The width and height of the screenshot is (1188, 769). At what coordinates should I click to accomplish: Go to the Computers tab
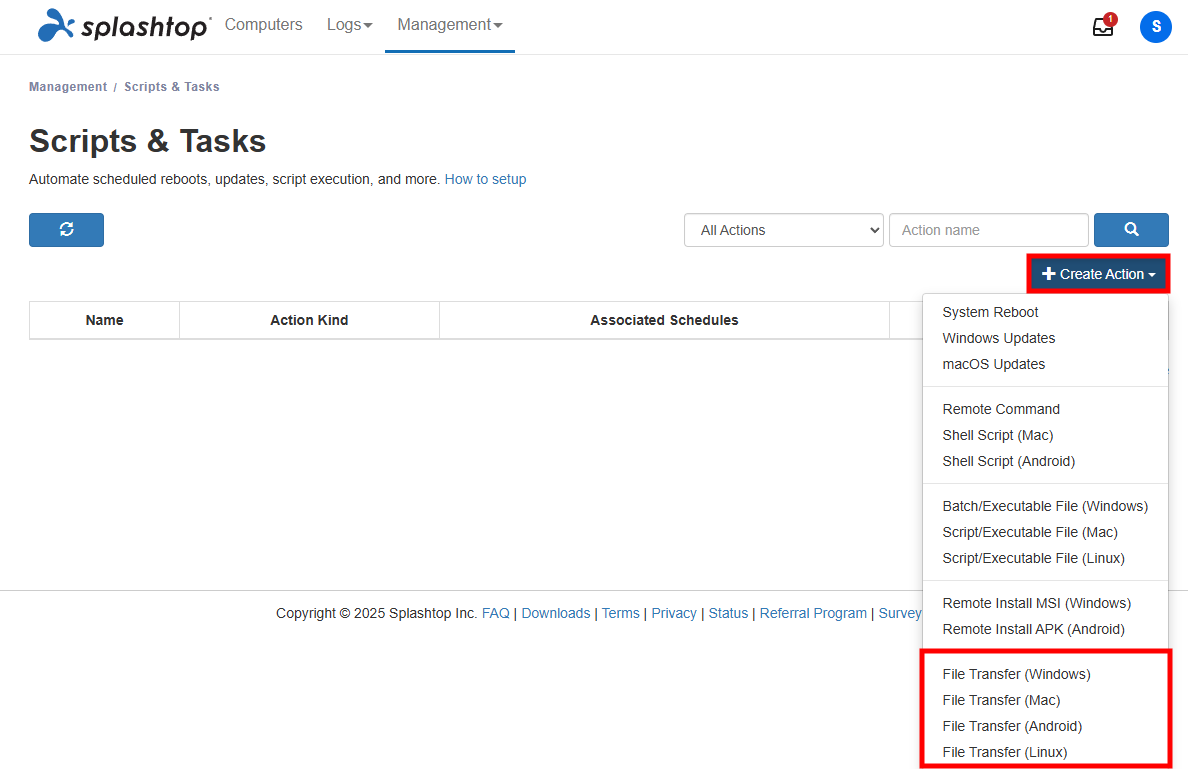264,25
